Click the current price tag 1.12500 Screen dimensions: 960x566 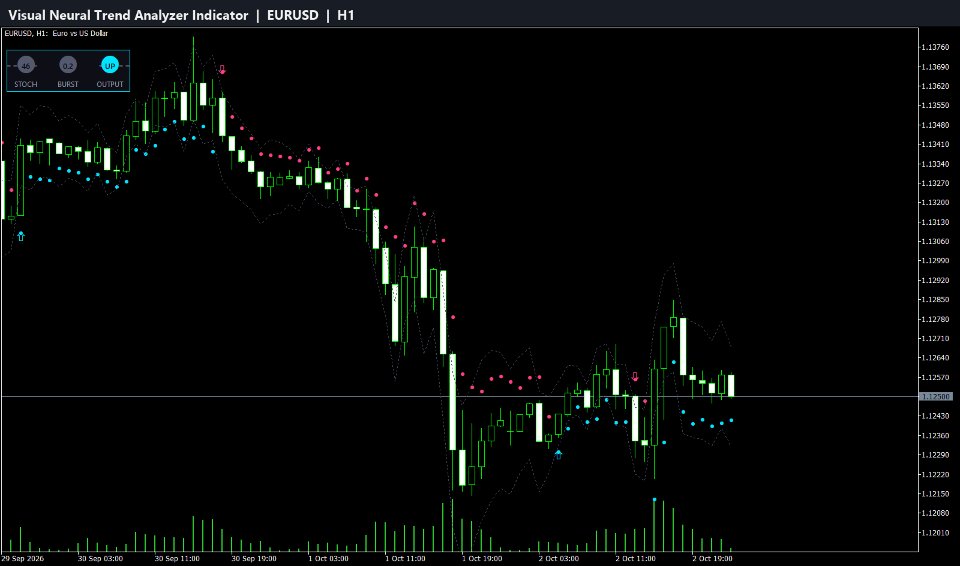tap(936, 397)
